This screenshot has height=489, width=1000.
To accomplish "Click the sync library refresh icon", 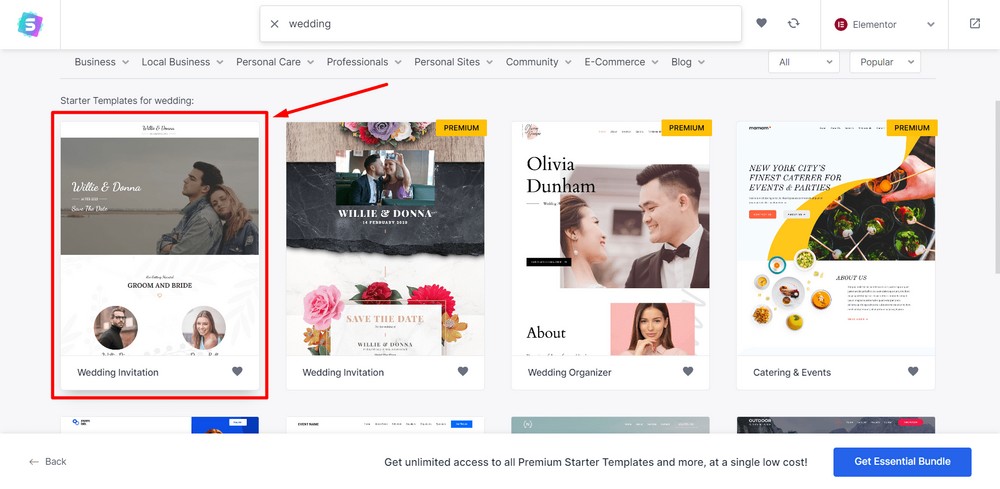I will point(793,23).
